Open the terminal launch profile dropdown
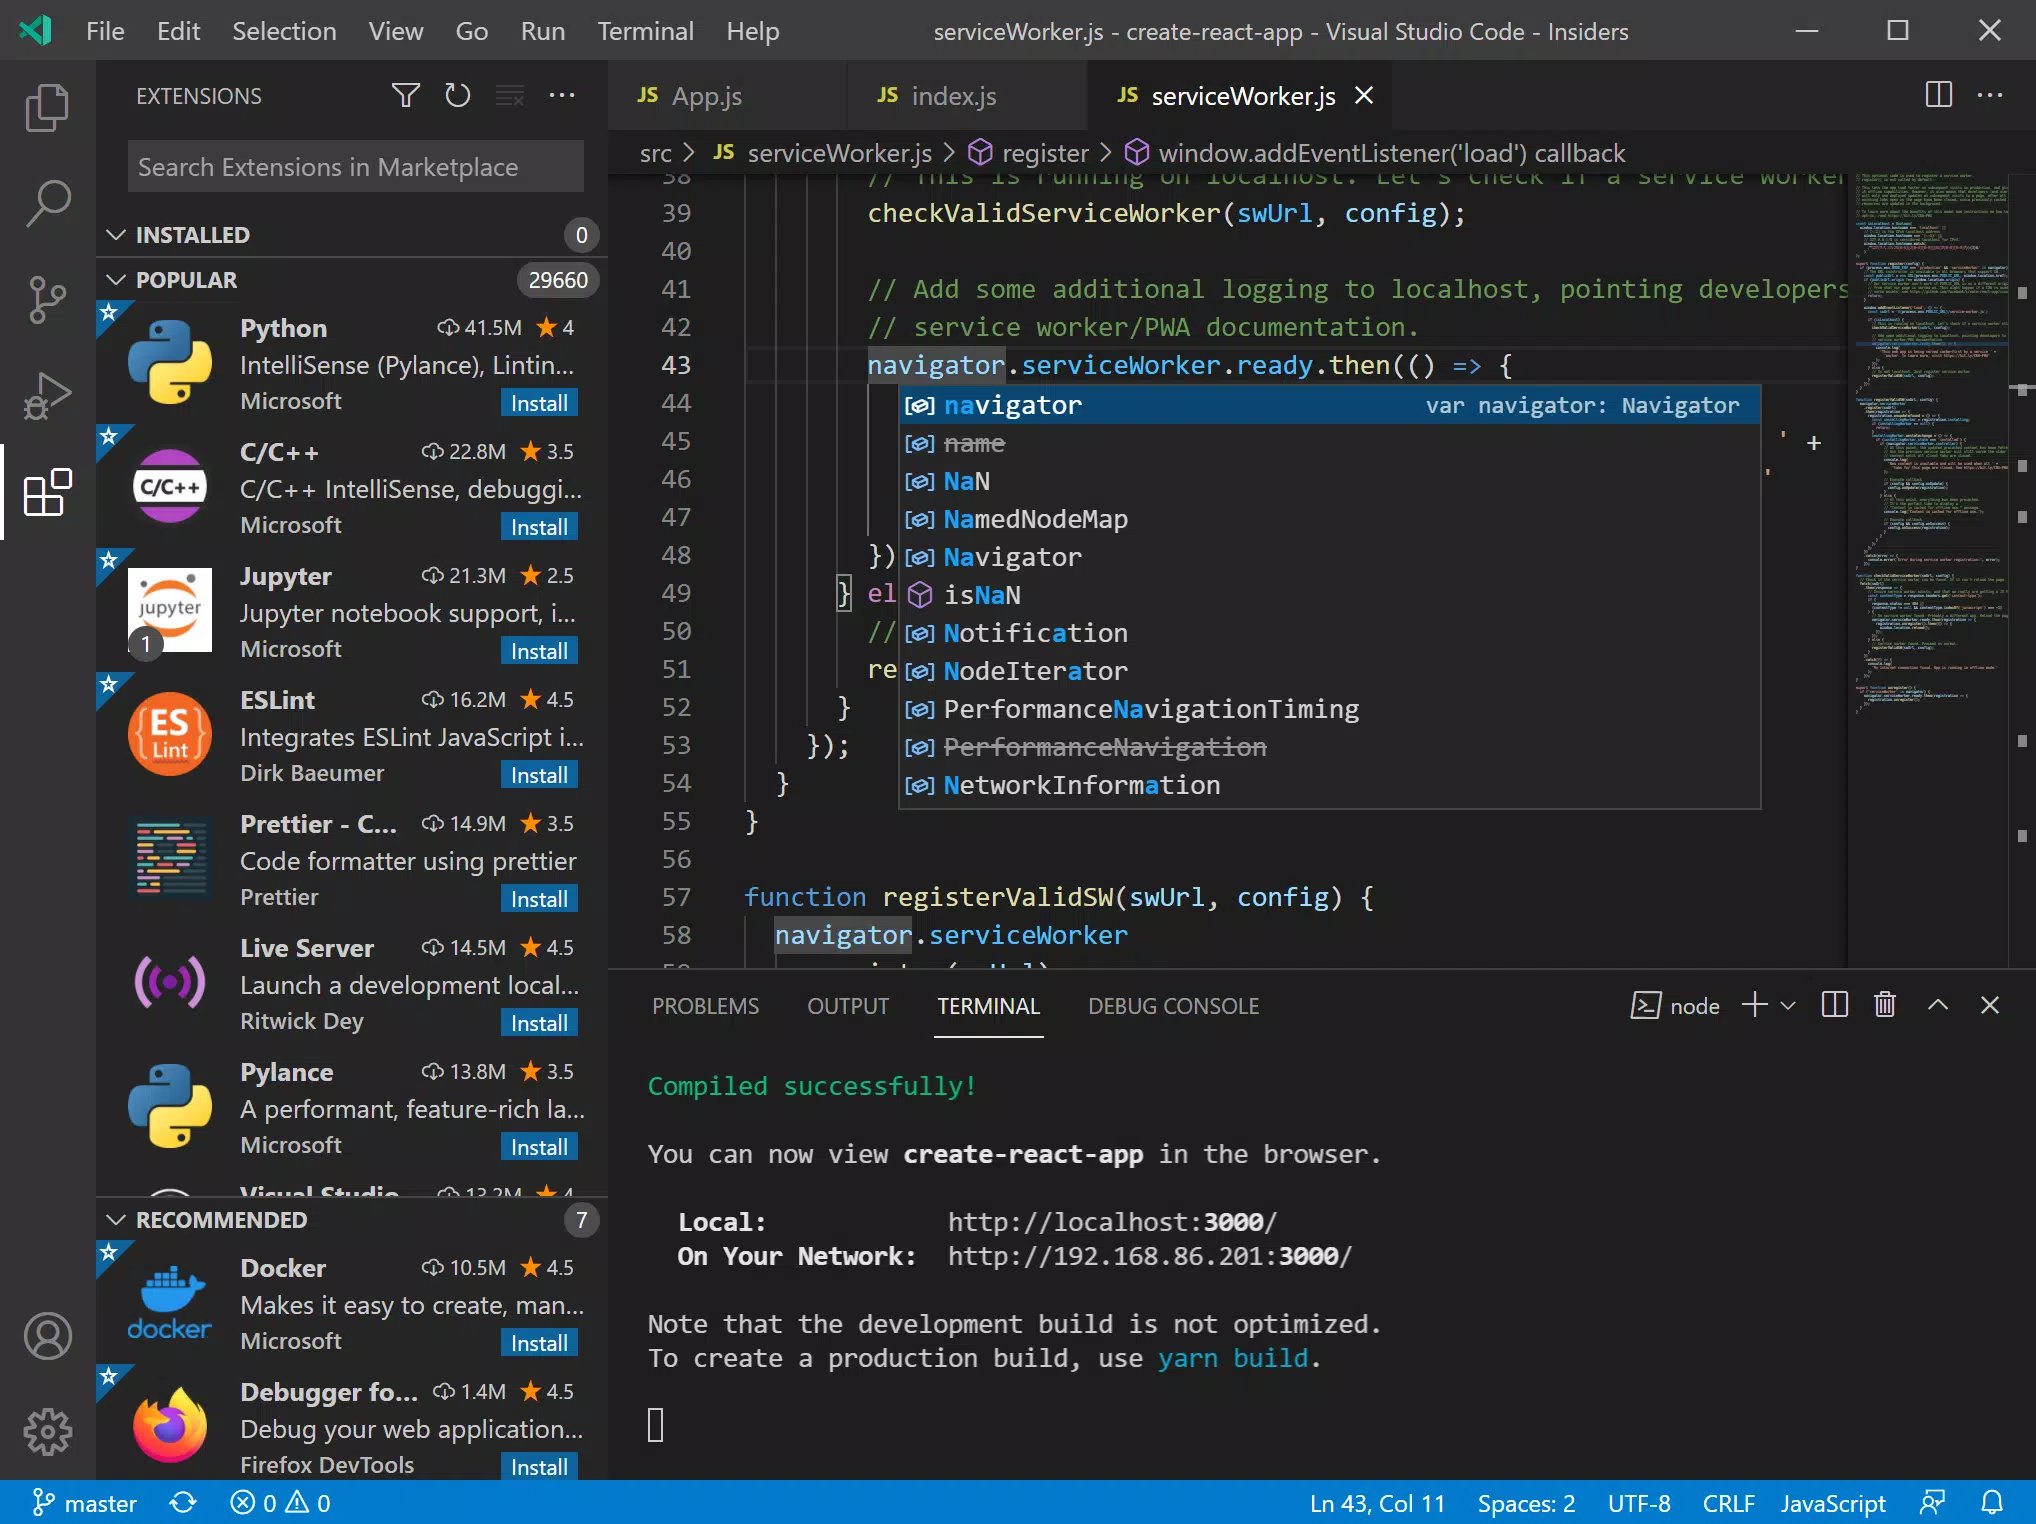This screenshot has width=2036, height=1524. (x=1788, y=1005)
